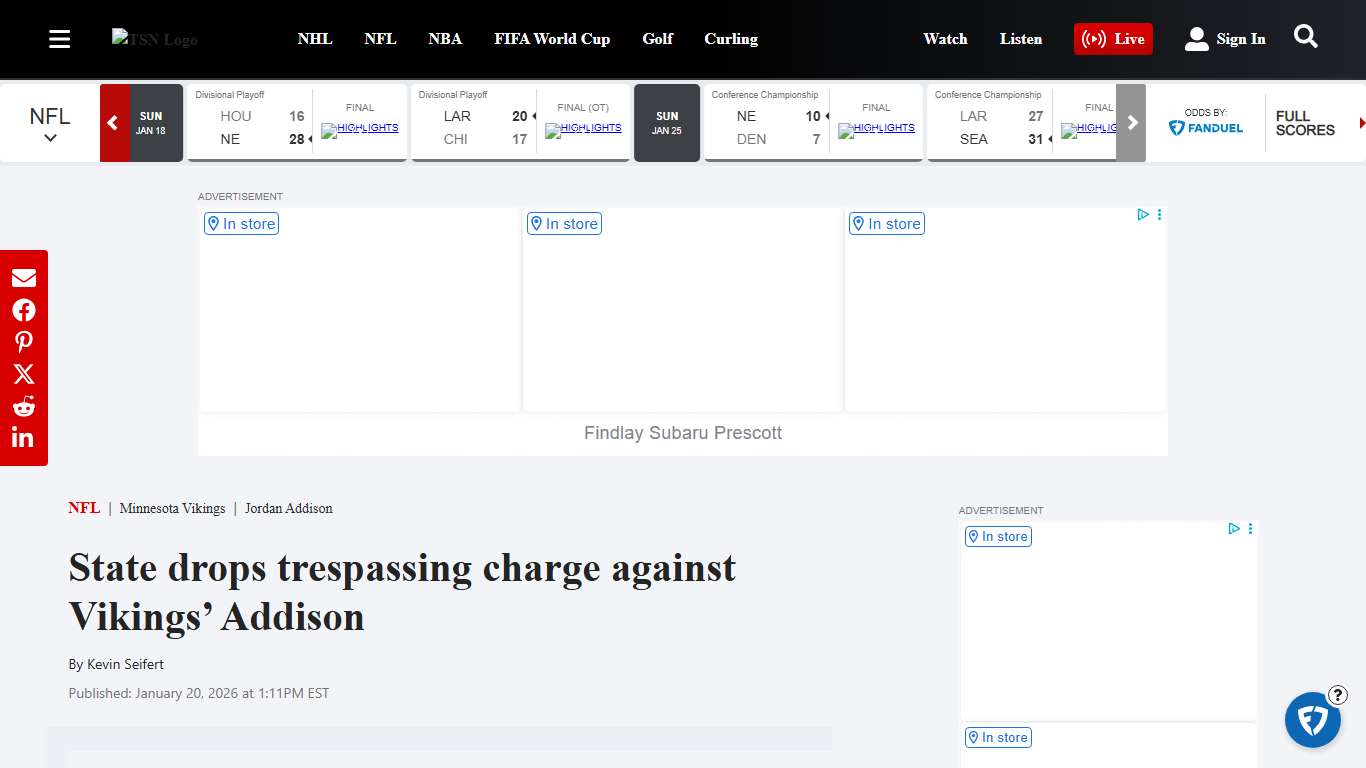Advance the scoreboard with the right arrow
1366x768 pixels.
tap(1131, 122)
